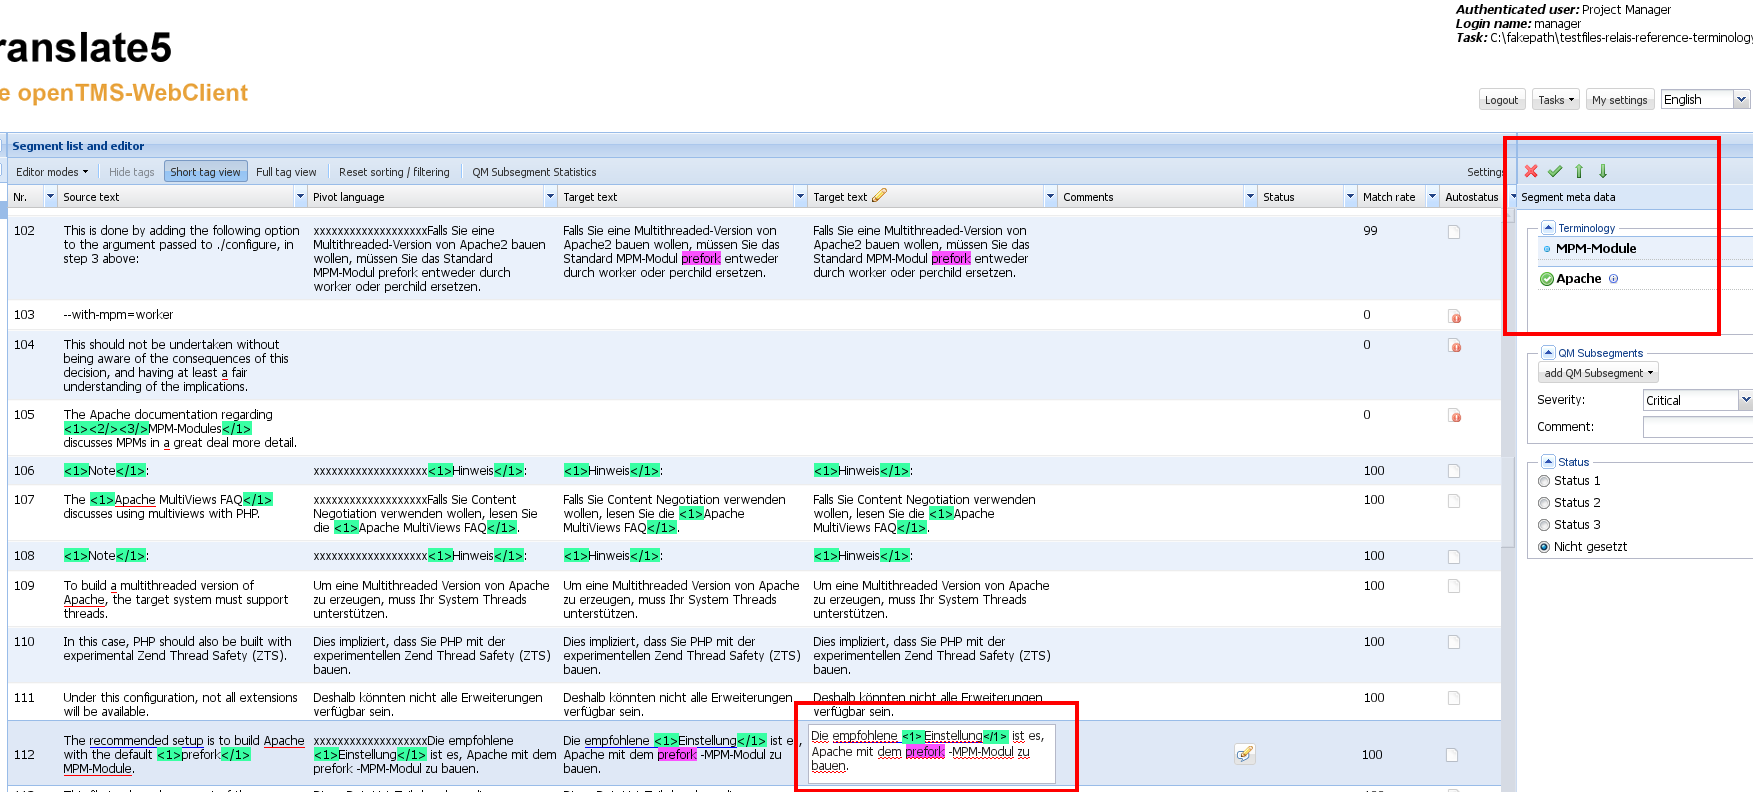Select the Status 2 radio button

(x=1544, y=503)
